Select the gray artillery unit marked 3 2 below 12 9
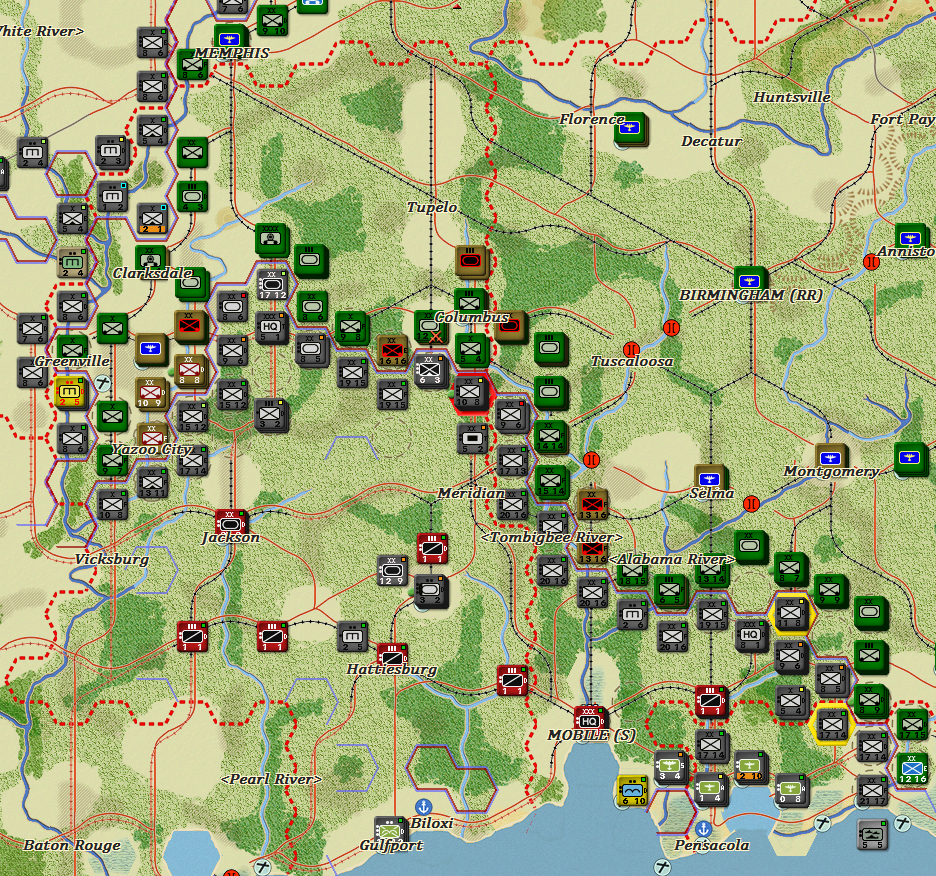The image size is (936, 876). tap(430, 590)
